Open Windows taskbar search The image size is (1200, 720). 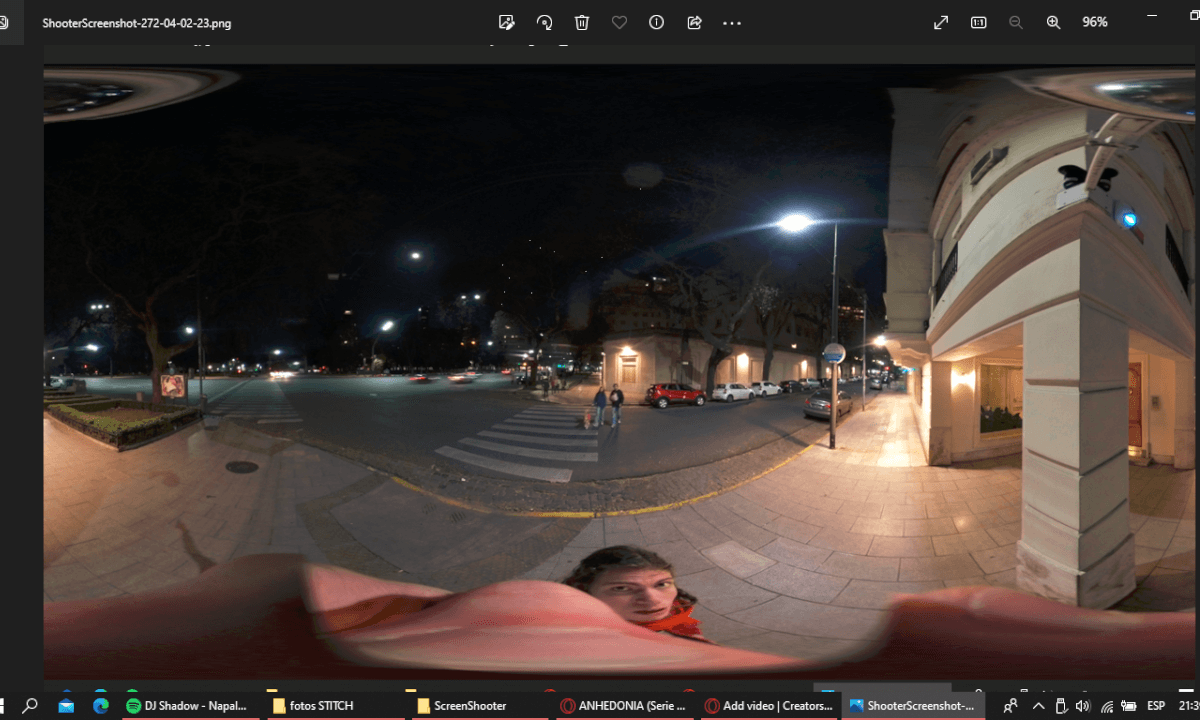pyautogui.click(x=30, y=706)
